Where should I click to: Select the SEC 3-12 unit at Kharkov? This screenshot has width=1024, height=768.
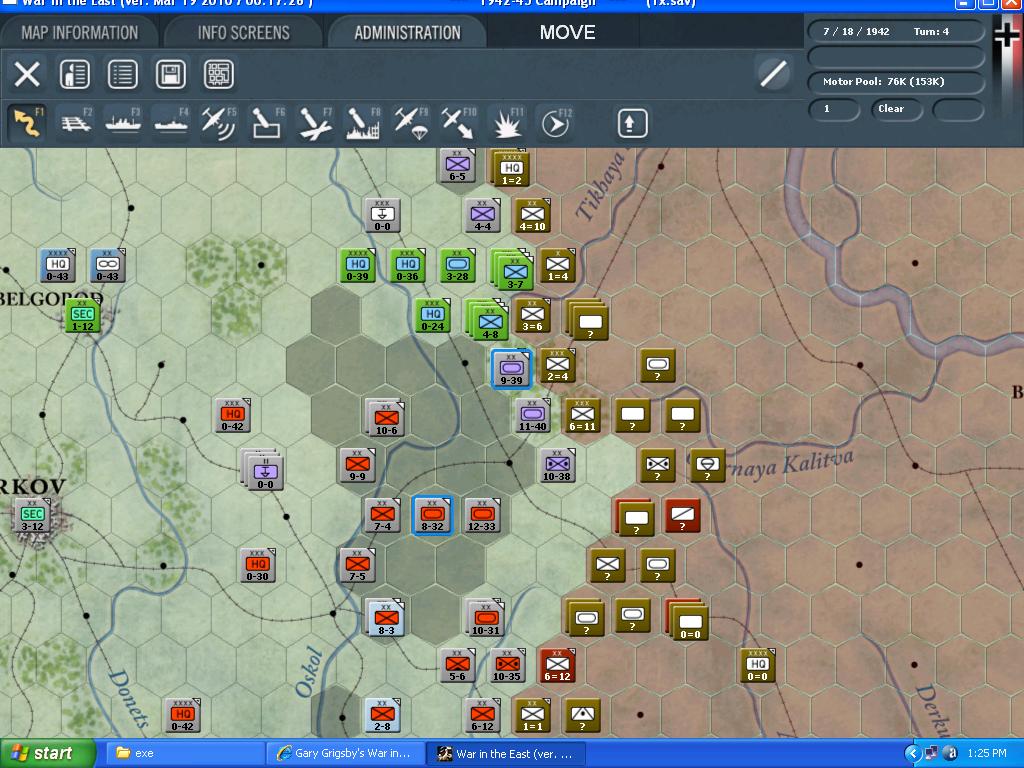click(33, 515)
